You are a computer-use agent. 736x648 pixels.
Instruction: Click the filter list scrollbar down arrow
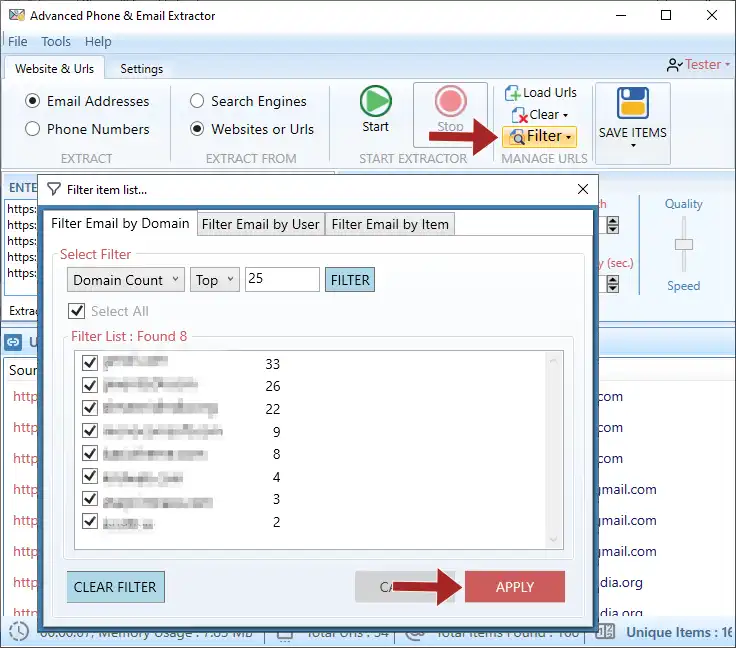coord(553,540)
